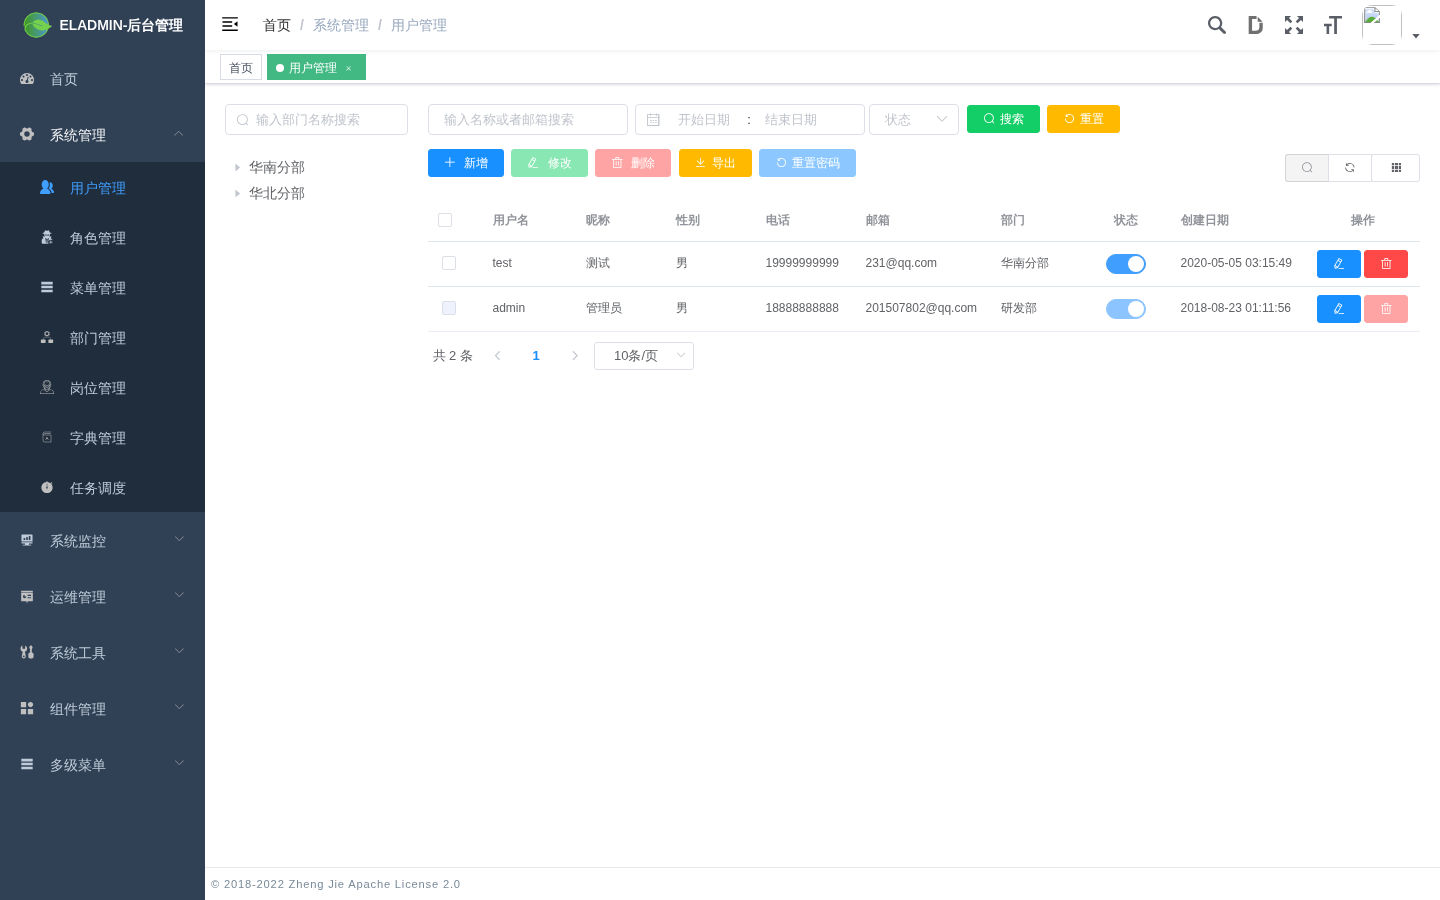
Task: Edit the admin user row
Action: coord(1339,309)
